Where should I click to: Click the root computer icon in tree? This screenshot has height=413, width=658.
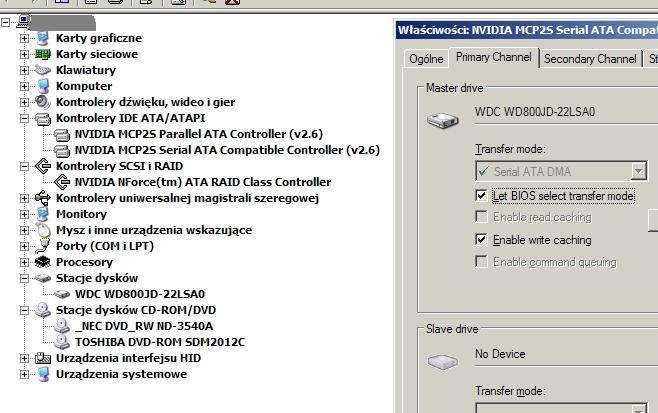click(24, 21)
